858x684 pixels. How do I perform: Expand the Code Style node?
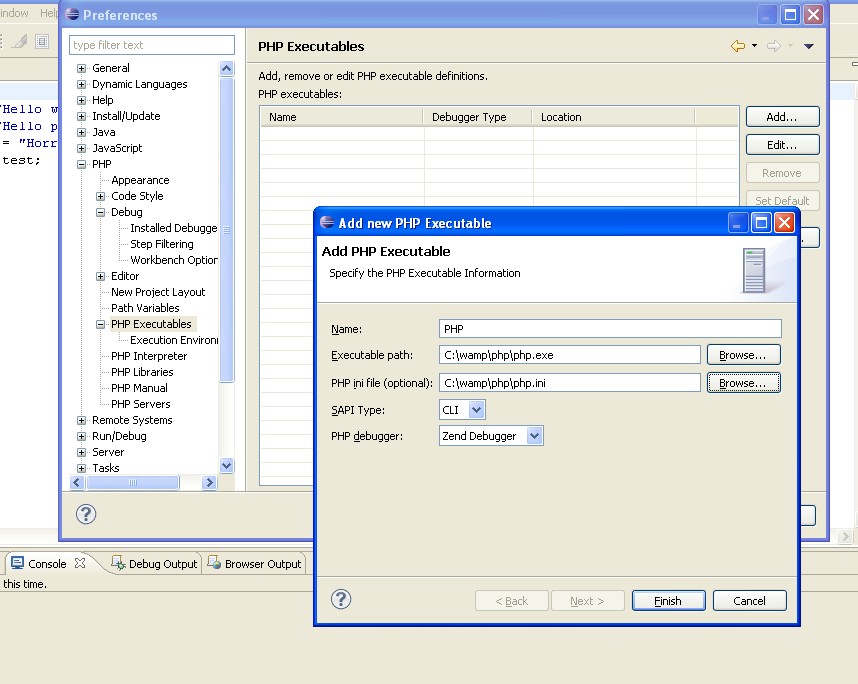[101, 196]
